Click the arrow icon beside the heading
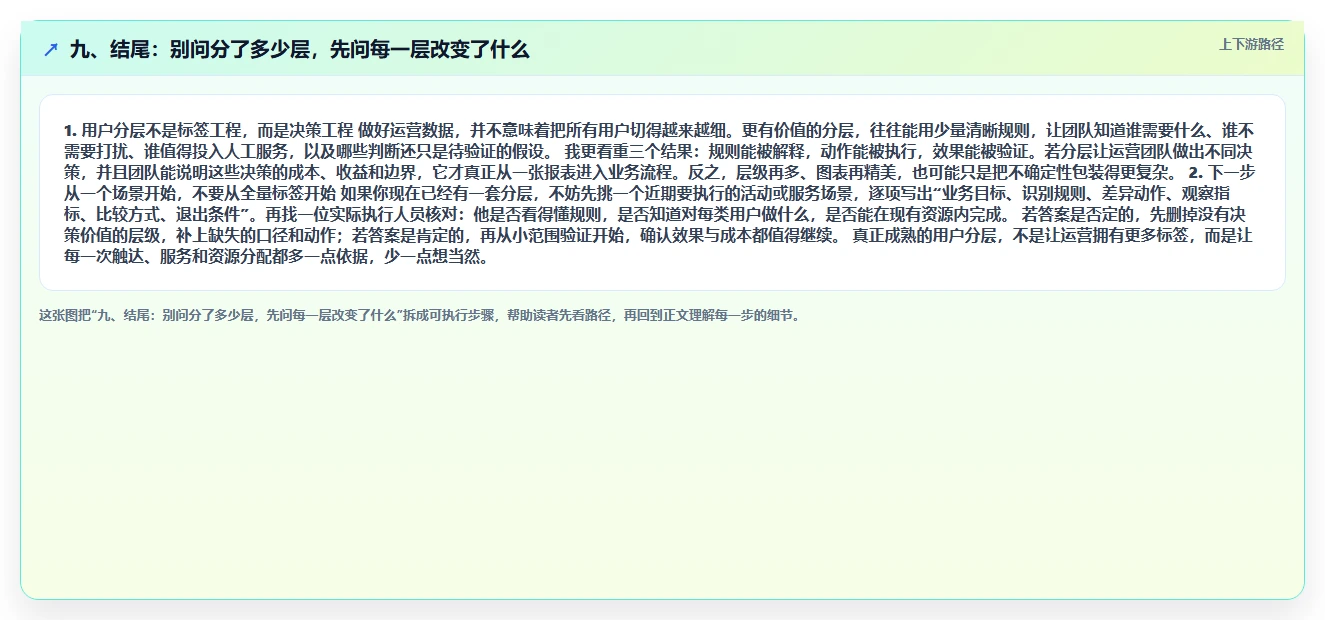The width and height of the screenshot is (1325, 620). coord(51,49)
